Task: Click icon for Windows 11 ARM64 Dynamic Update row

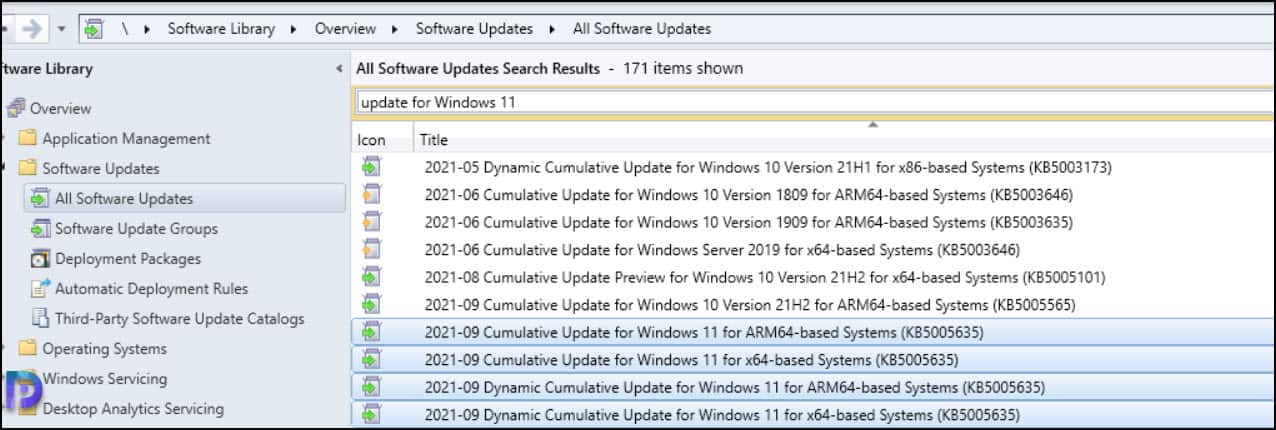Action: [371, 387]
